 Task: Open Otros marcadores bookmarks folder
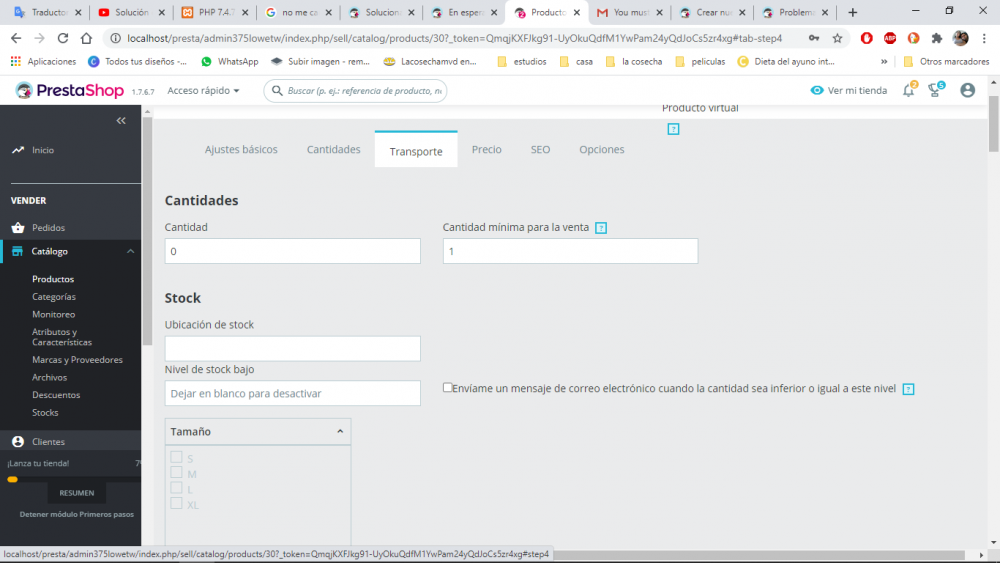click(x=946, y=62)
